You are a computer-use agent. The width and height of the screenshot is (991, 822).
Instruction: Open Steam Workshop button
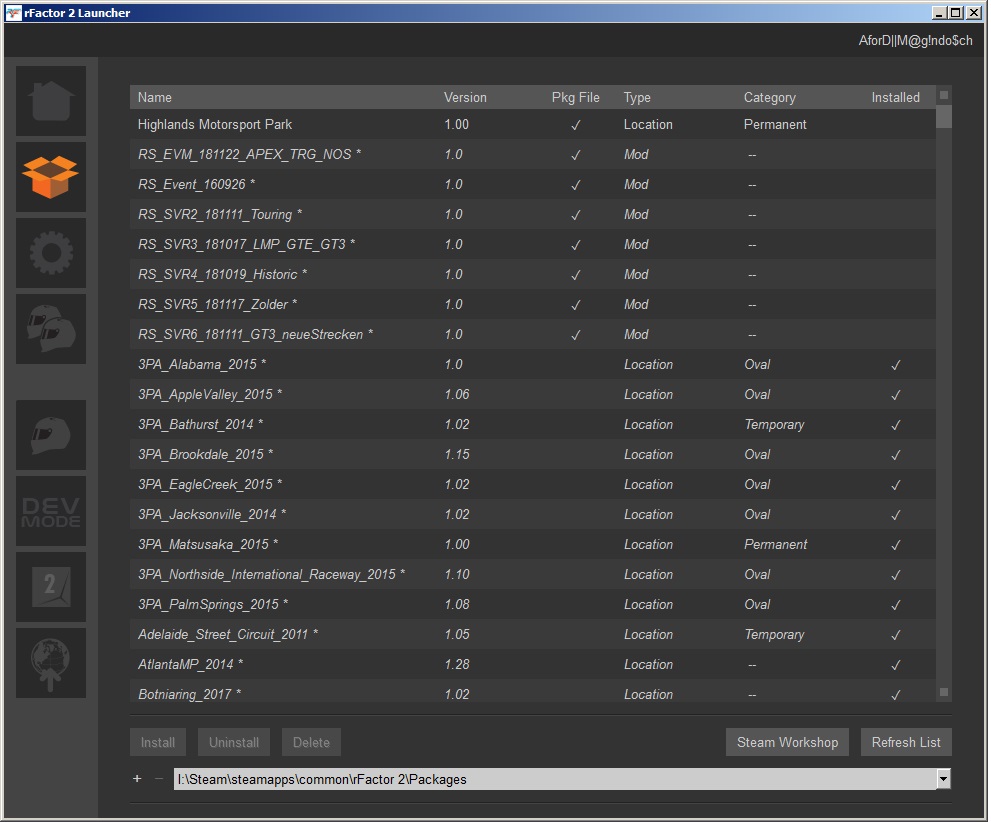pos(787,742)
